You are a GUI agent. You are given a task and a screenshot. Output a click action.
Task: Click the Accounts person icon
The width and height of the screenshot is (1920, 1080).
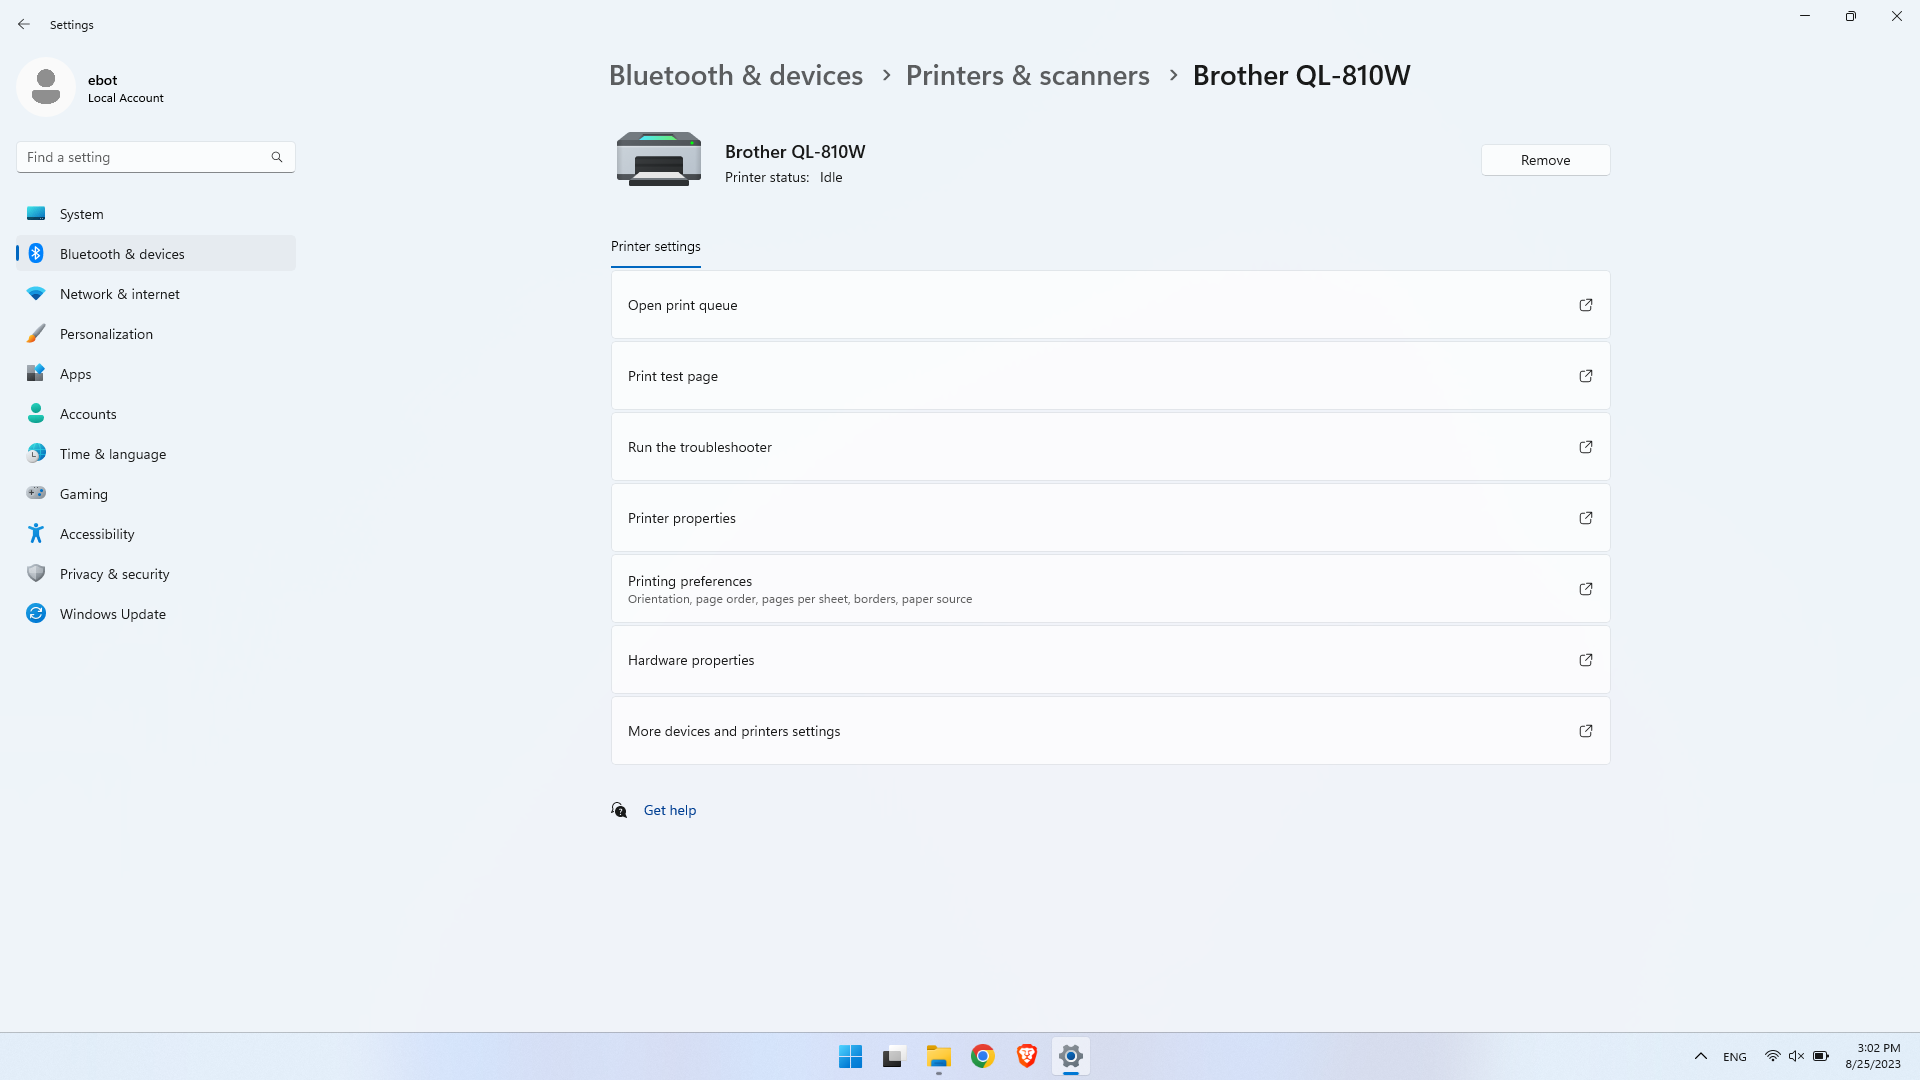36,413
